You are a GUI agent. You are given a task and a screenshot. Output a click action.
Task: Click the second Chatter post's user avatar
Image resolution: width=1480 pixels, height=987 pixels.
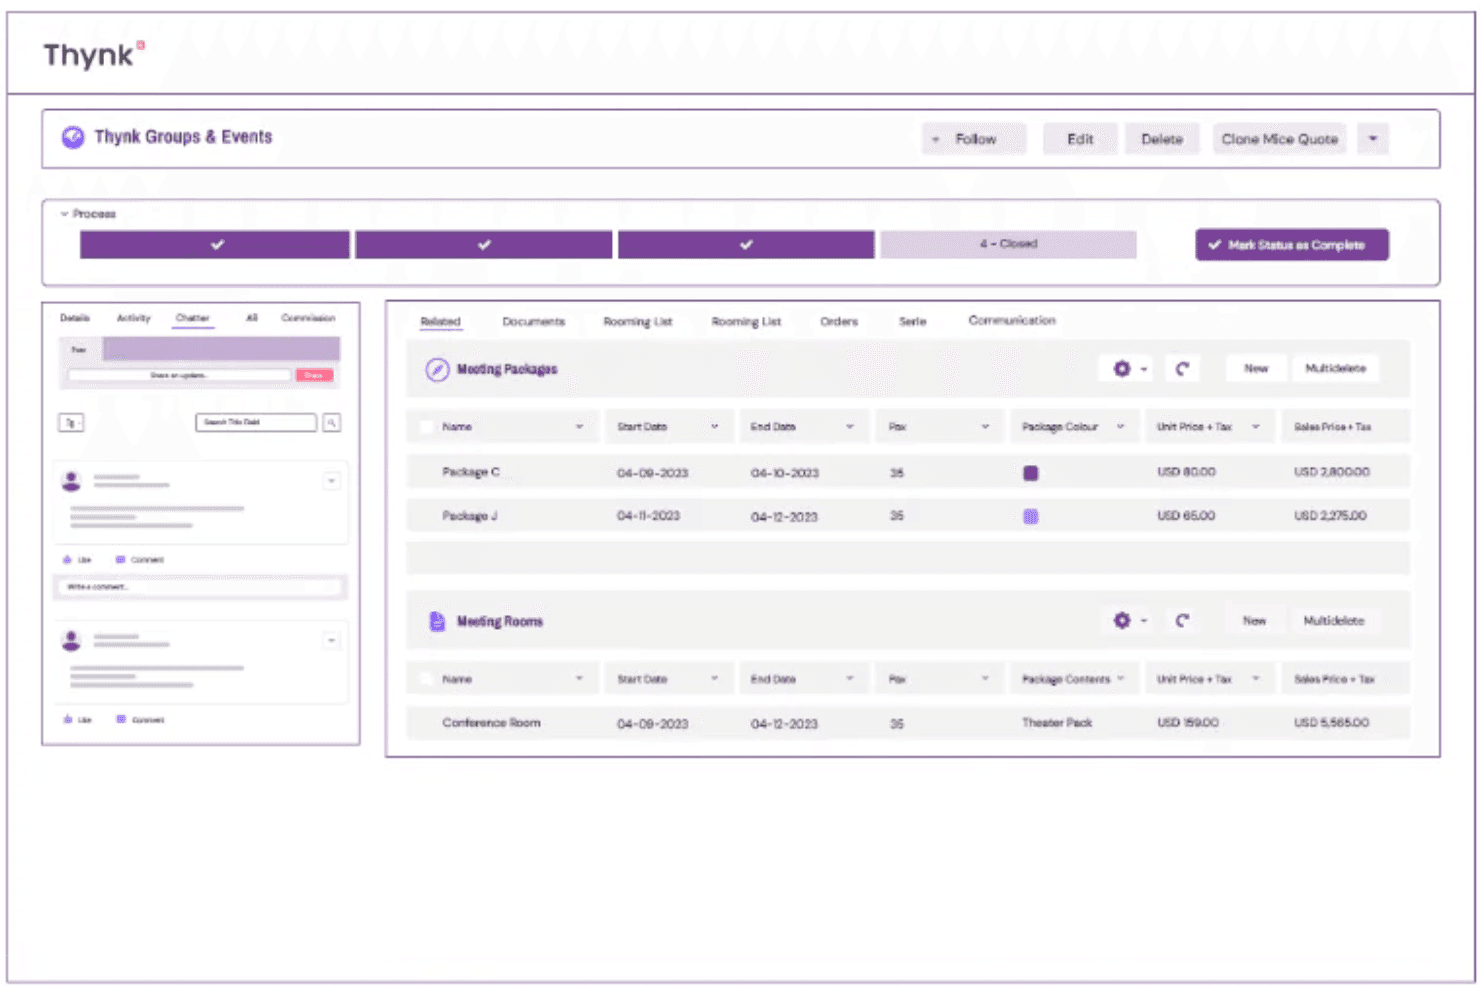coord(71,640)
